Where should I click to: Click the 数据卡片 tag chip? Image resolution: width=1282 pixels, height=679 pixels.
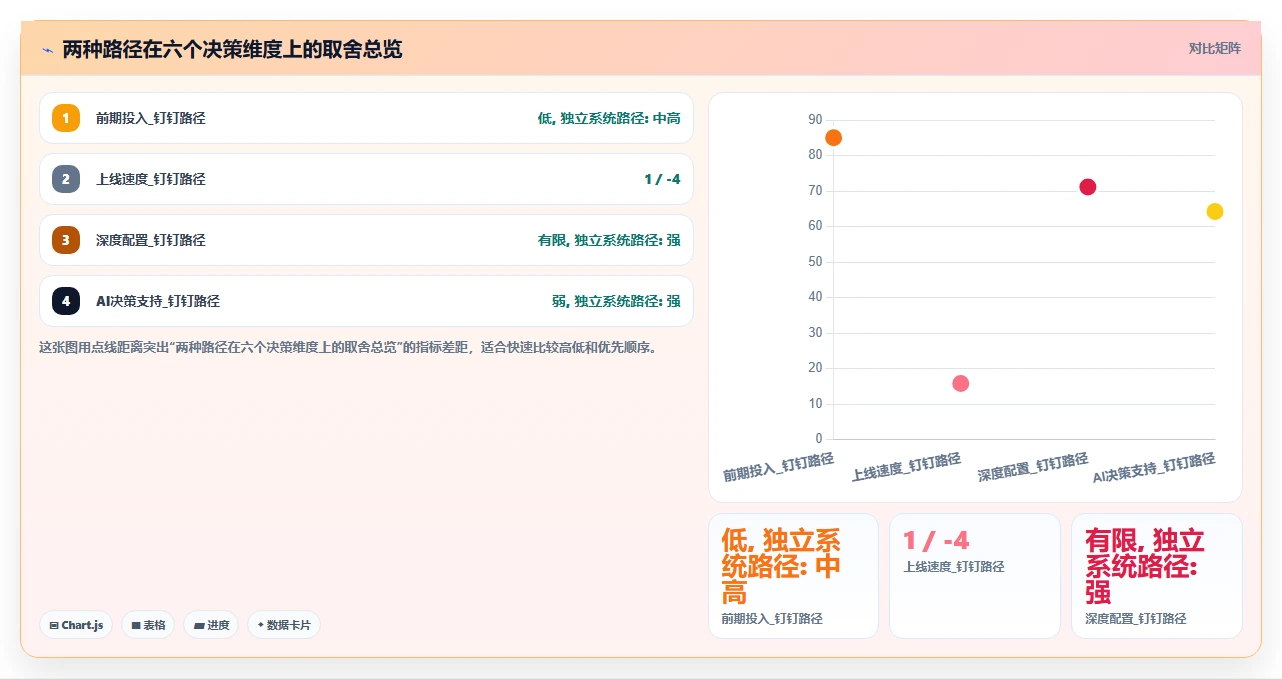[x=284, y=625]
